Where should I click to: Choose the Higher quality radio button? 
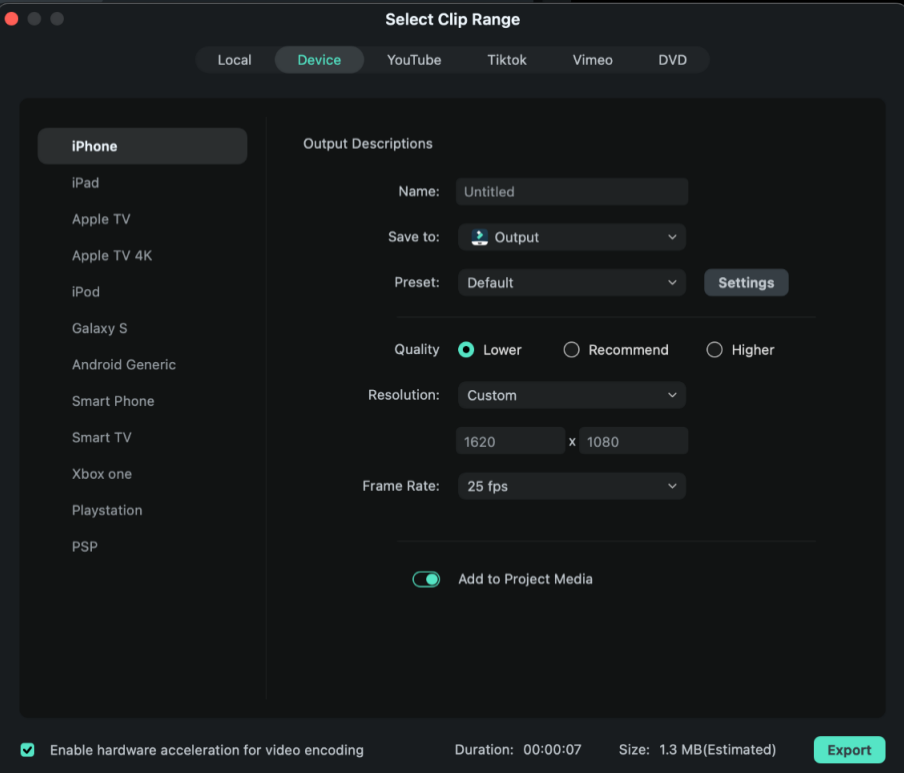[x=714, y=350]
